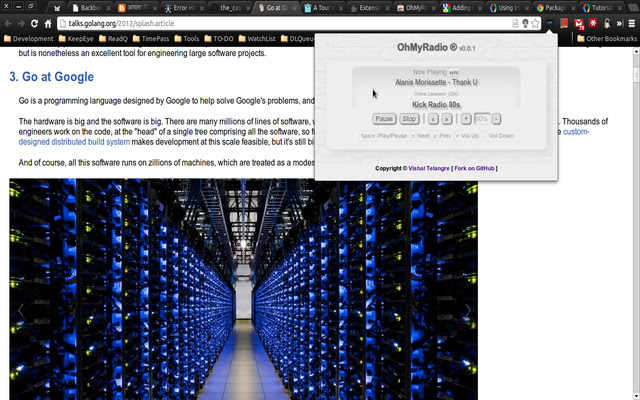The width and height of the screenshot is (640, 400).
Task: Open the Tools bookmarks folder
Action: pyautogui.click(x=187, y=39)
